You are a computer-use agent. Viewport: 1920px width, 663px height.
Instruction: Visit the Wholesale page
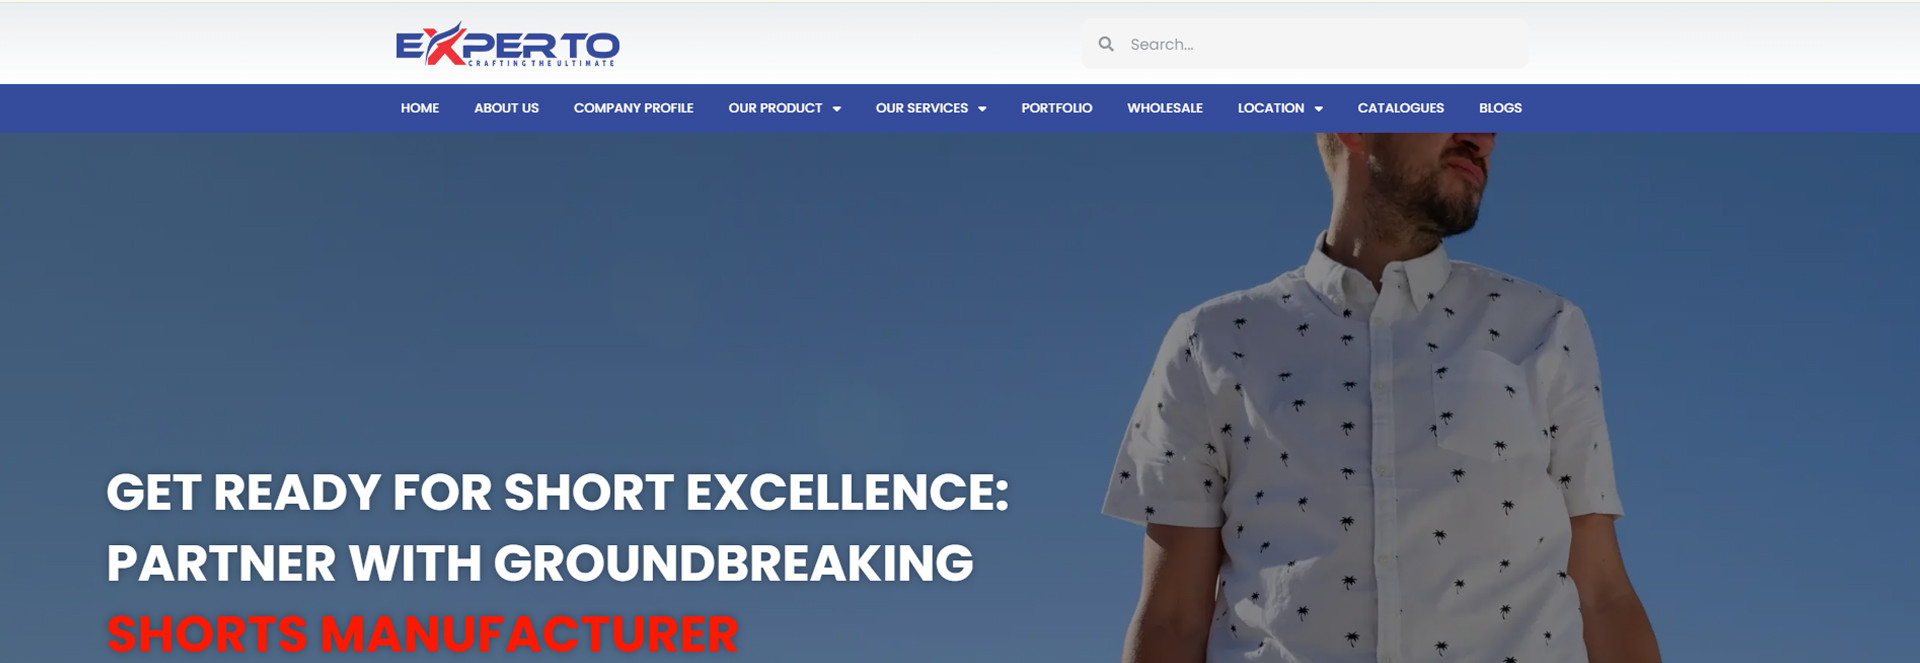click(x=1165, y=108)
